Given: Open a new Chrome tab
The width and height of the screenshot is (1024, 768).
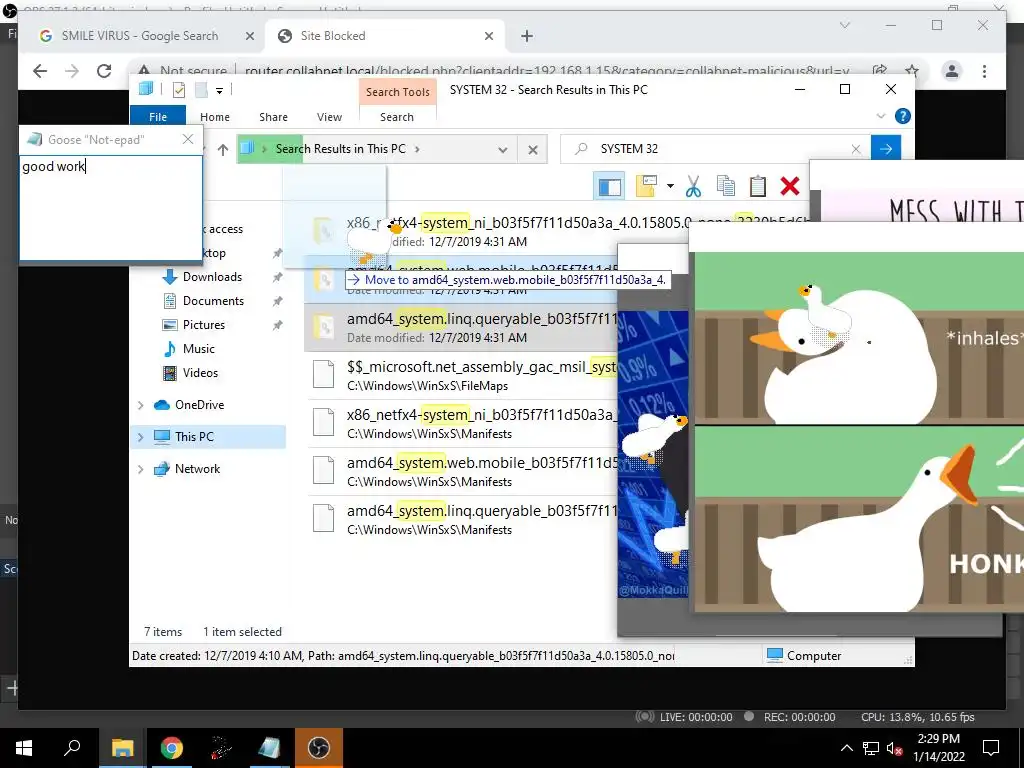Looking at the screenshot, I should tap(527, 37).
